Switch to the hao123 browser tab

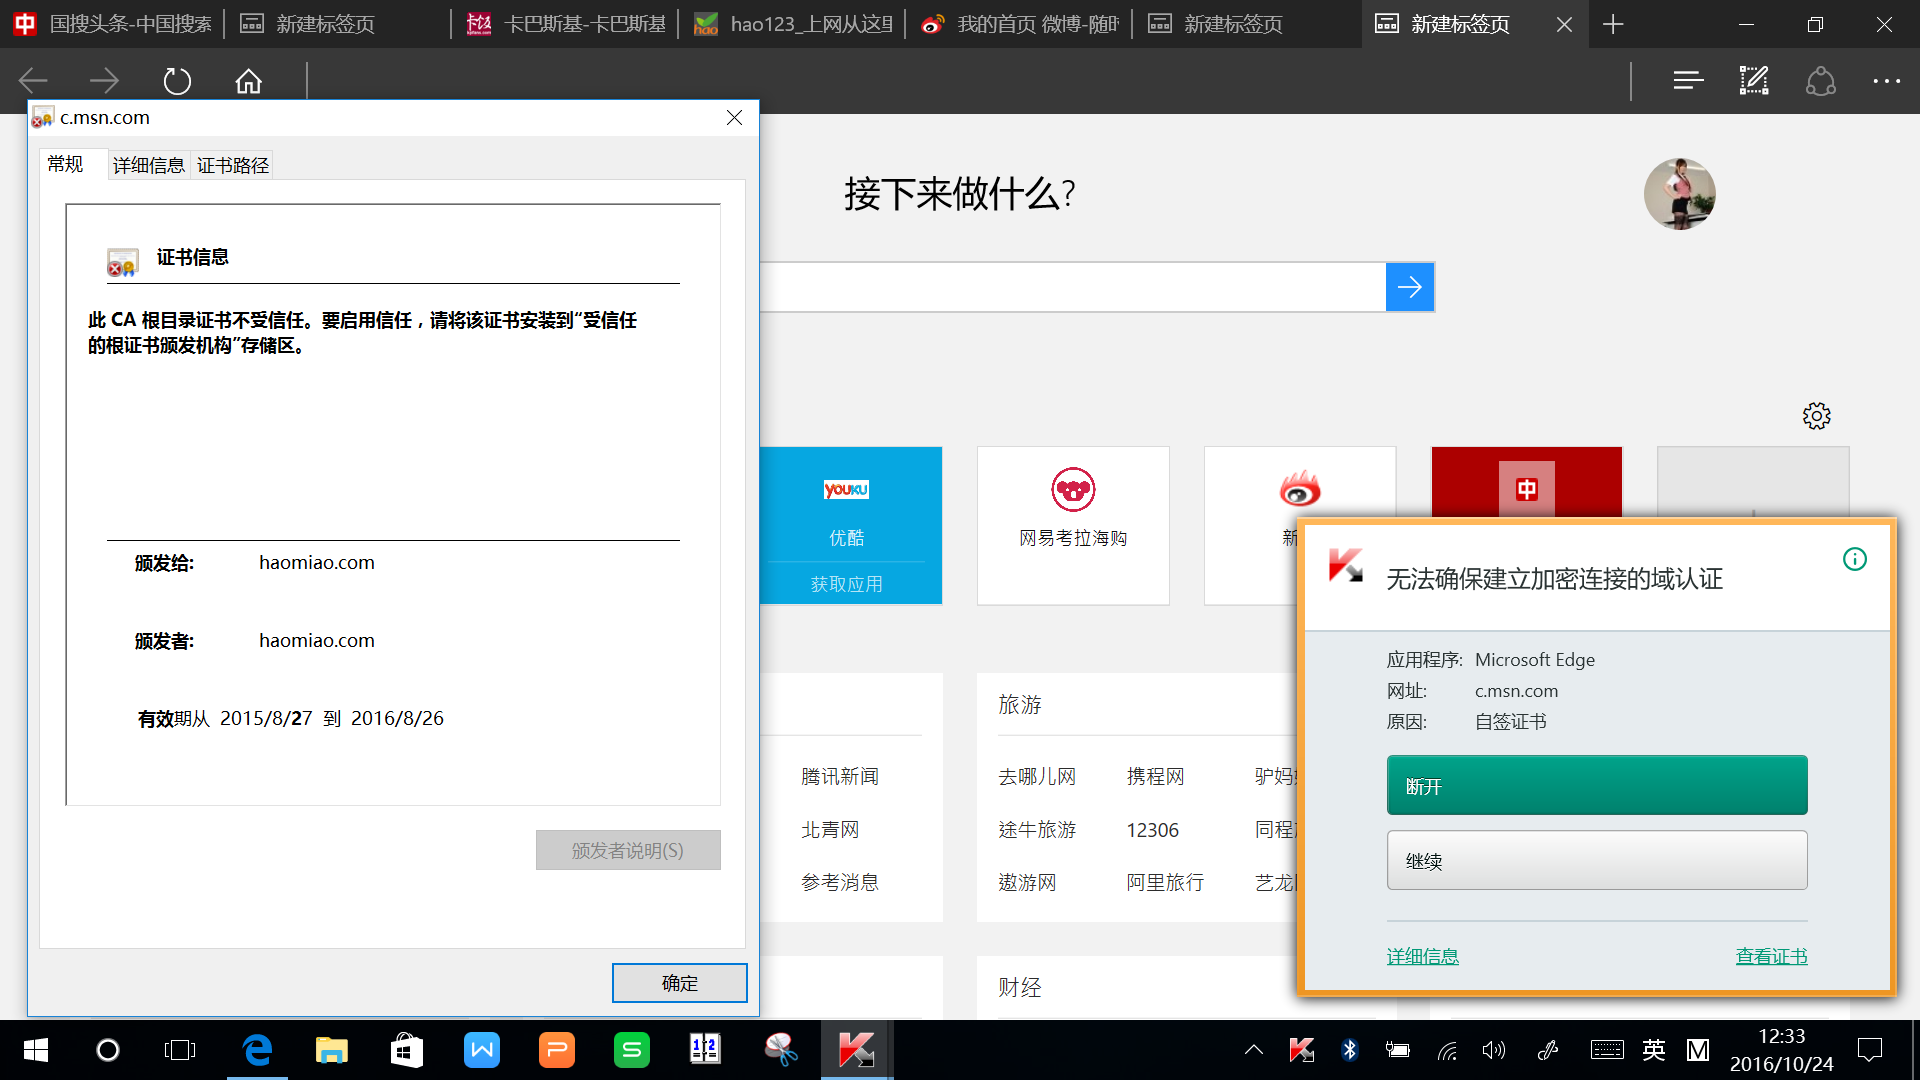pos(794,24)
